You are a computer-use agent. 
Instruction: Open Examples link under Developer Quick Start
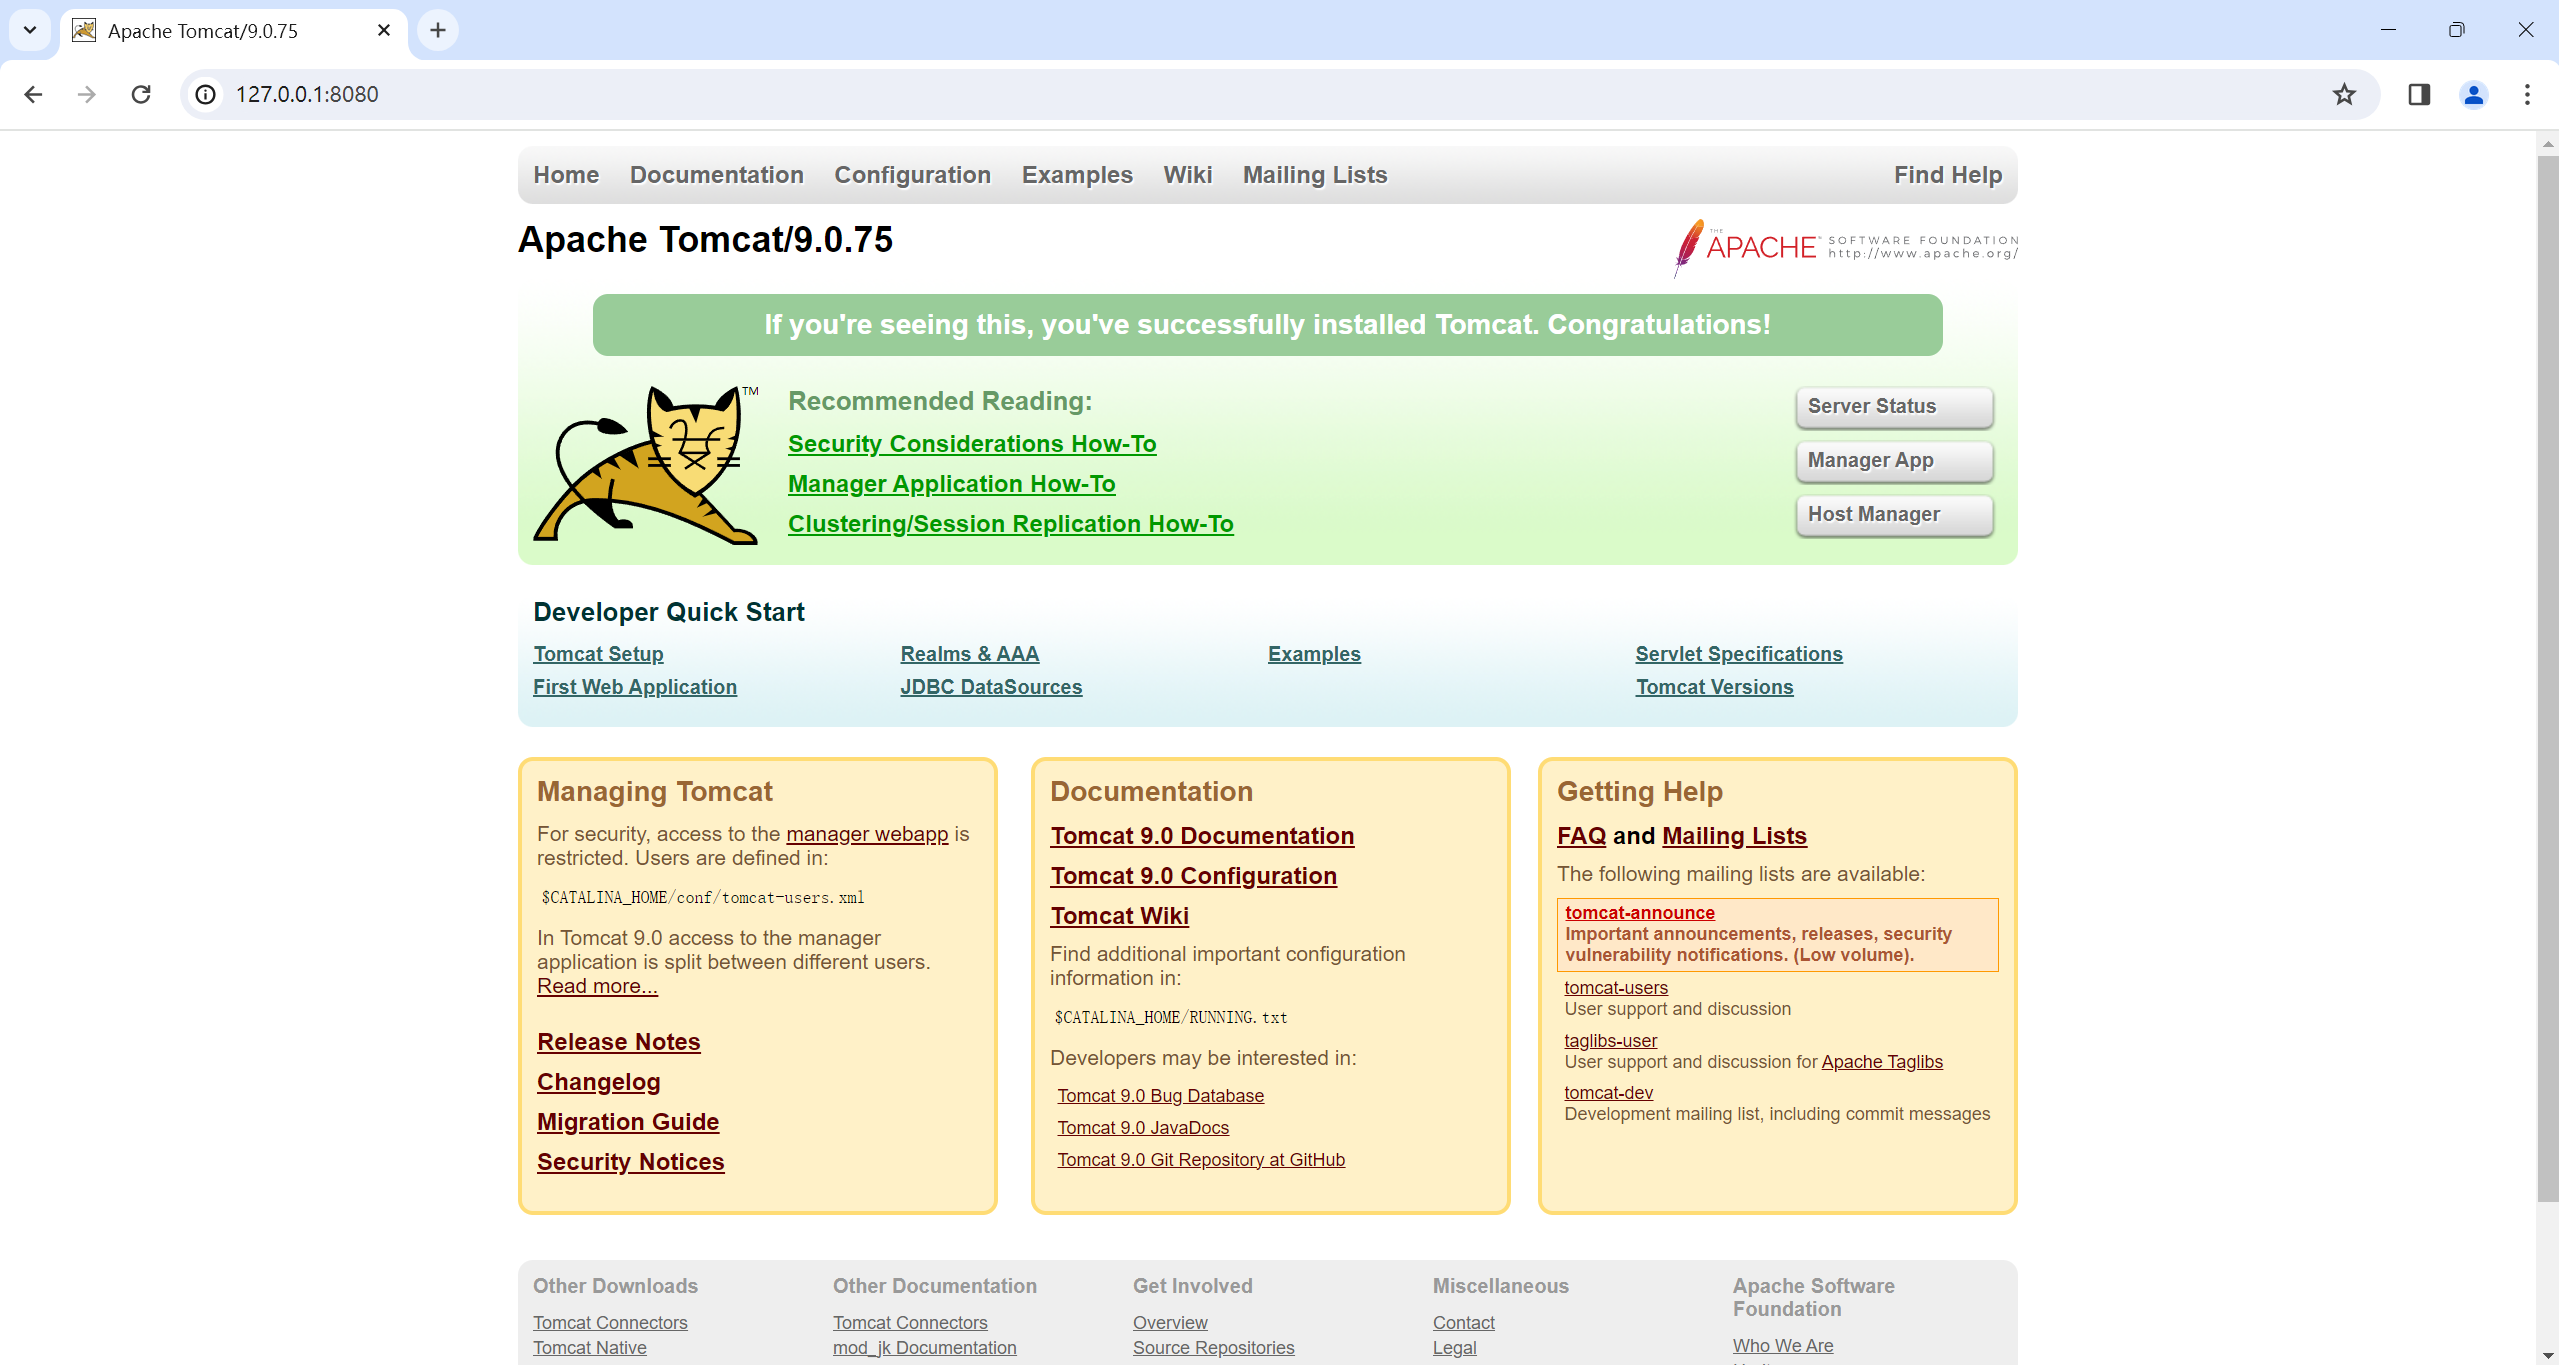pos(1314,654)
